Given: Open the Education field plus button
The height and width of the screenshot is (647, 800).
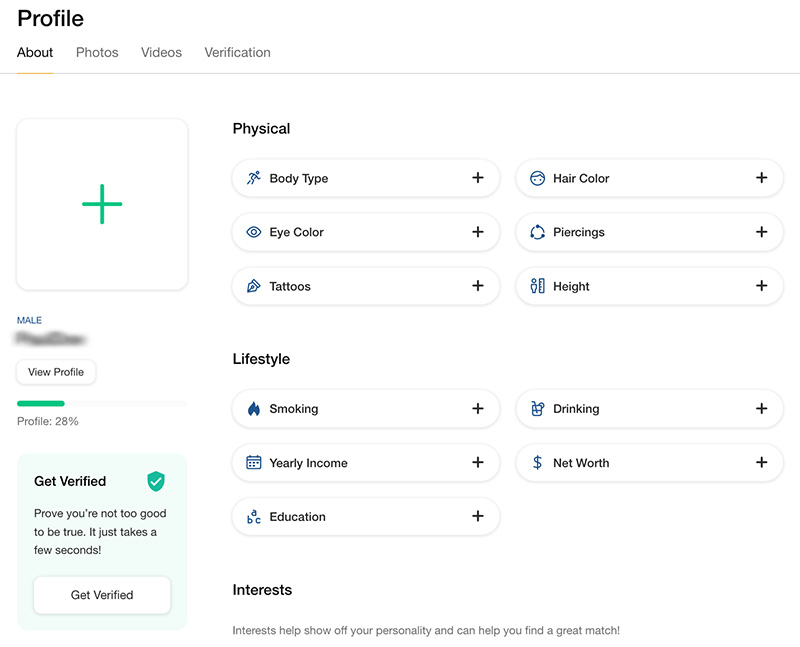Looking at the screenshot, I should (478, 517).
